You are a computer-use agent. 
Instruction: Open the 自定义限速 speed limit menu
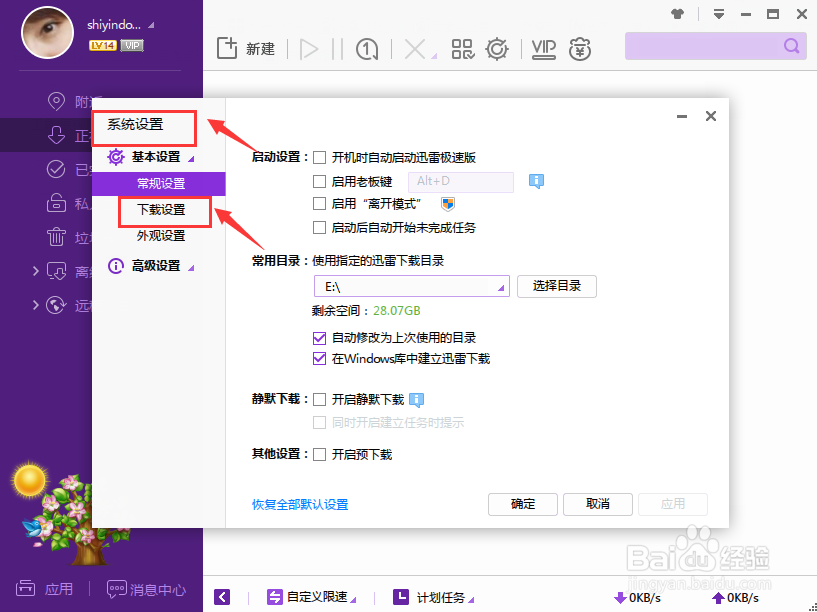(x=312, y=597)
